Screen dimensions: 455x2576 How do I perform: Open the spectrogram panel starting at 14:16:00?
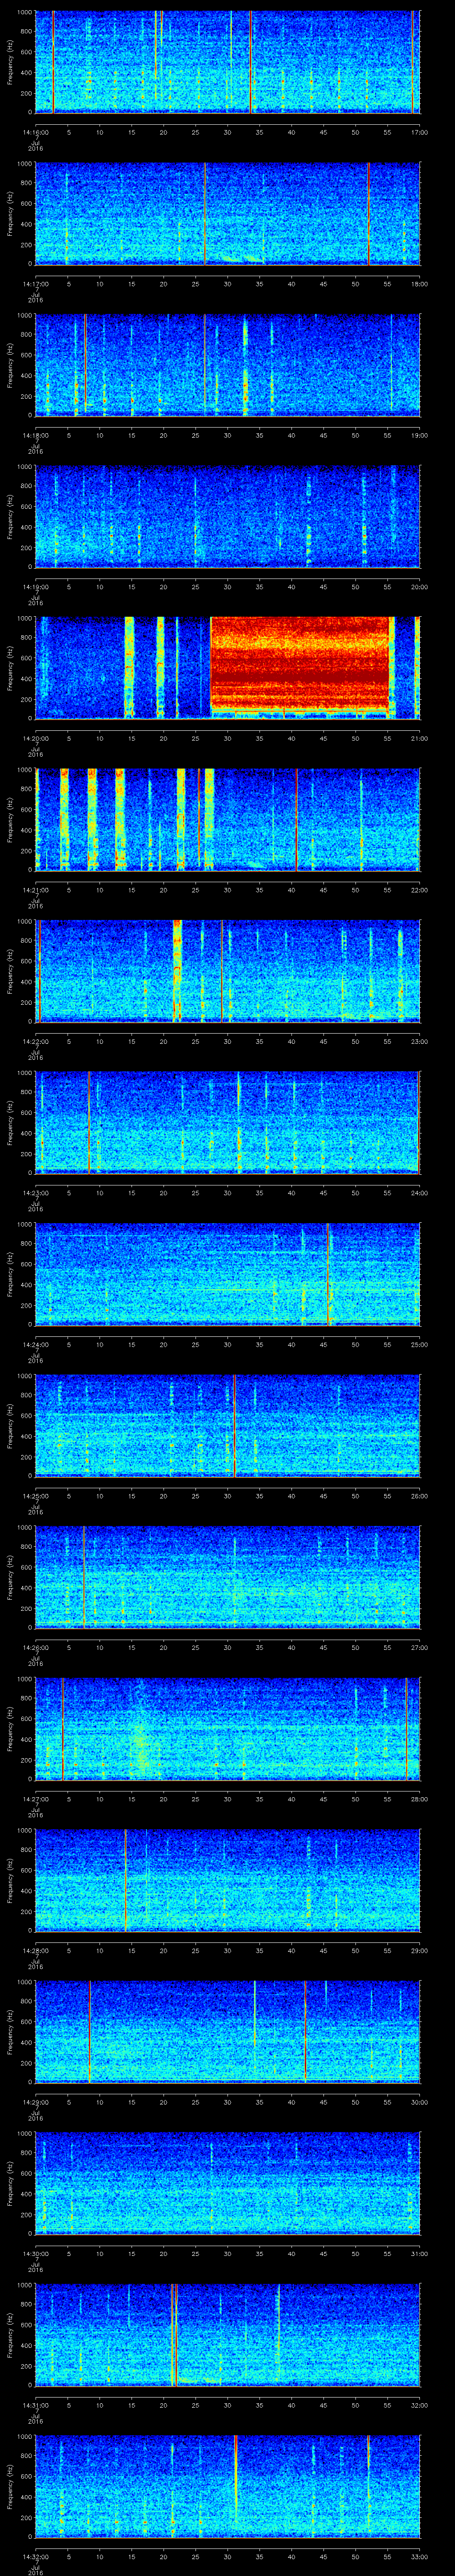point(227,62)
